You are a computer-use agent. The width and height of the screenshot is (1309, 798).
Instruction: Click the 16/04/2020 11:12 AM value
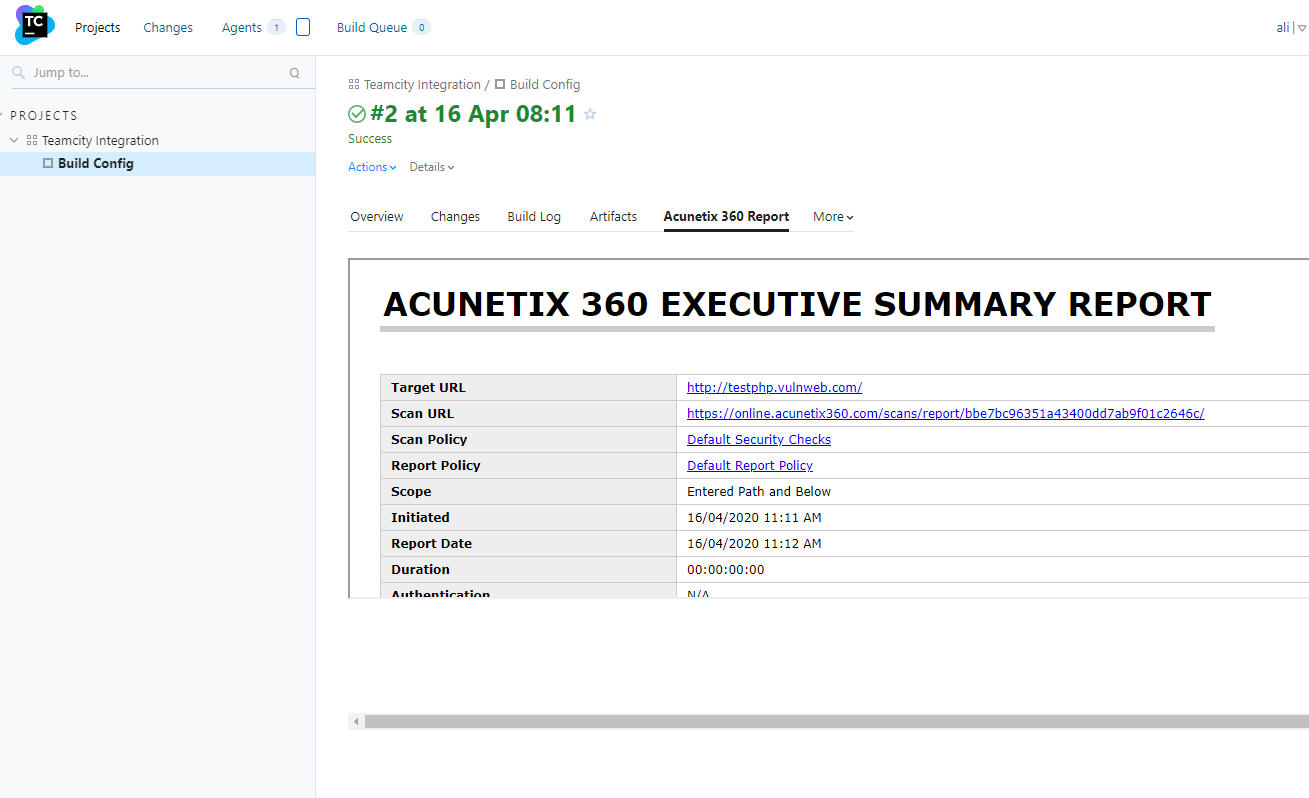point(754,544)
